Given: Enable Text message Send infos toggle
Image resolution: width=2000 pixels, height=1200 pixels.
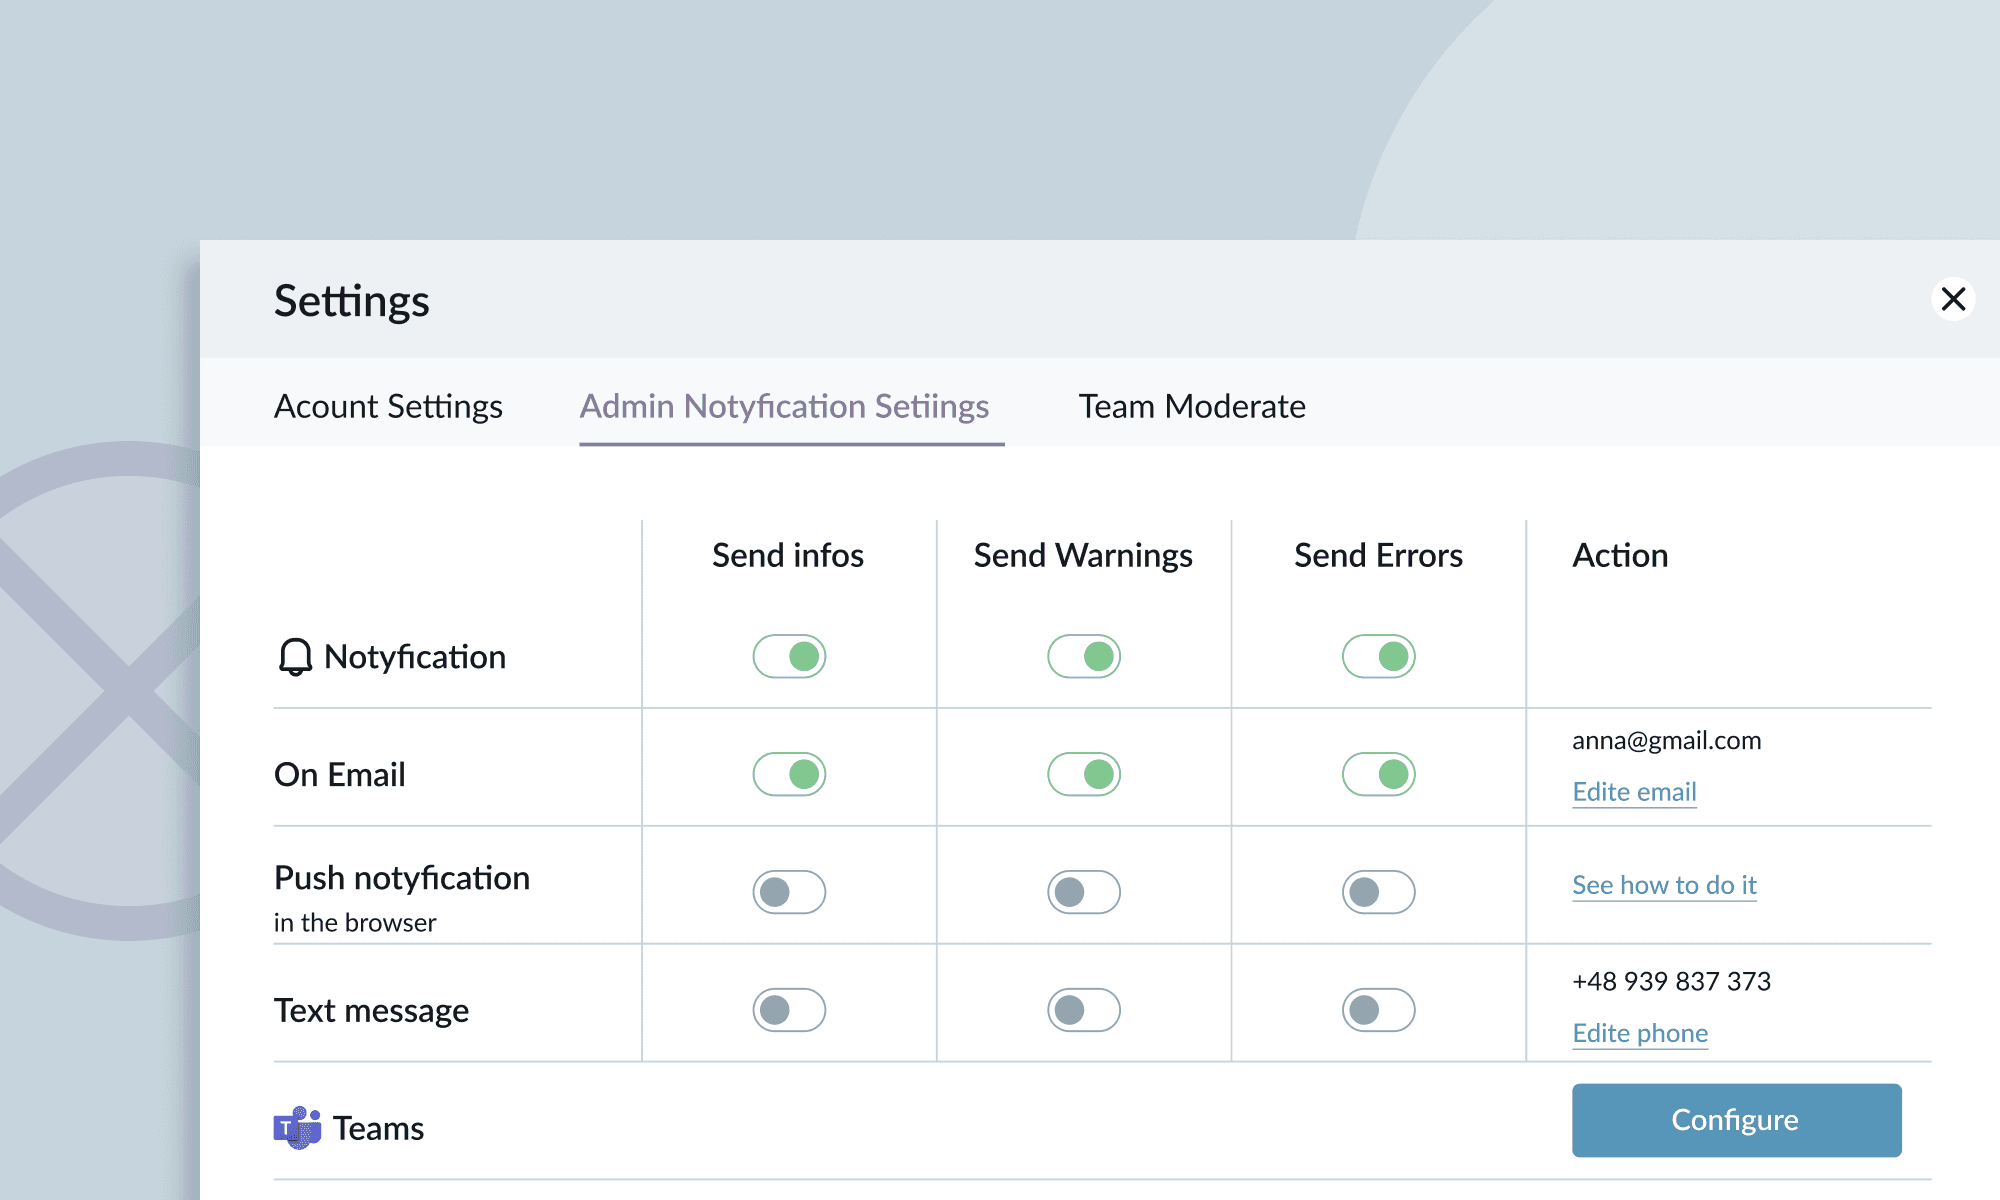Looking at the screenshot, I should tap(789, 1010).
